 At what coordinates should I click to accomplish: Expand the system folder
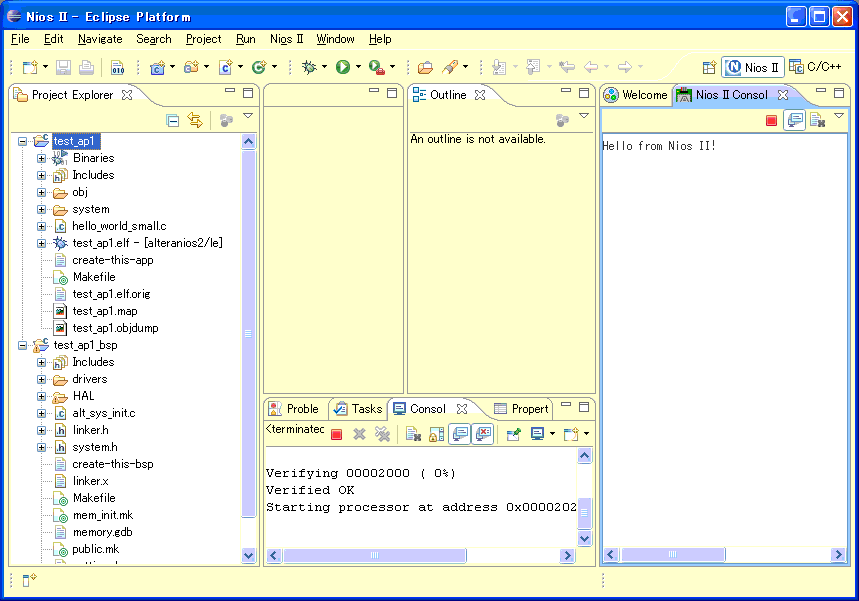(x=41, y=209)
